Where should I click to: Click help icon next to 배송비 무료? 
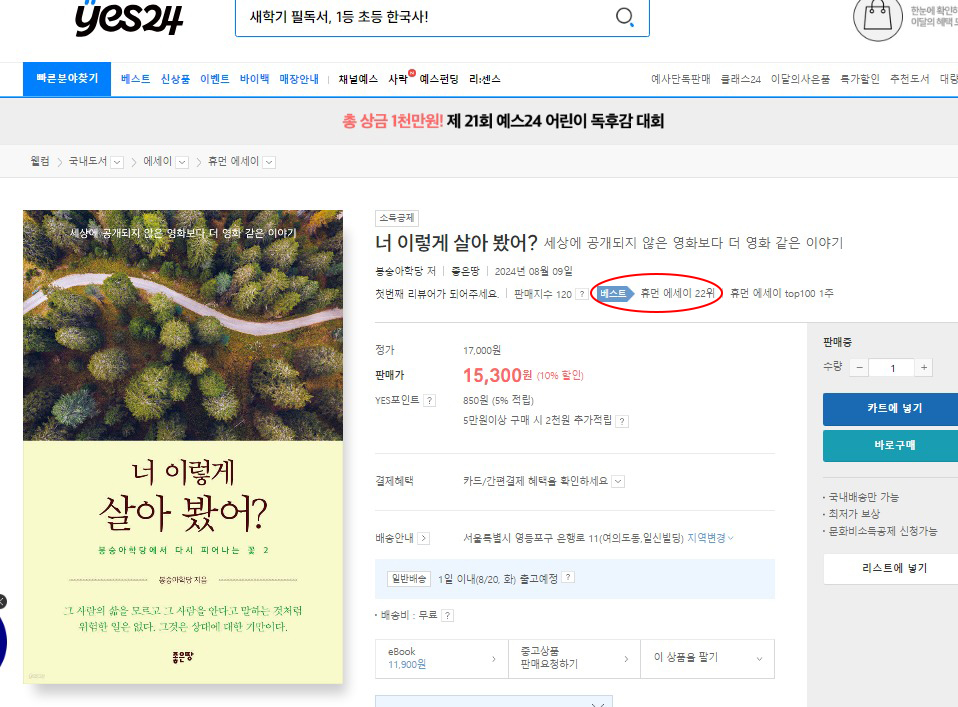(x=448, y=615)
